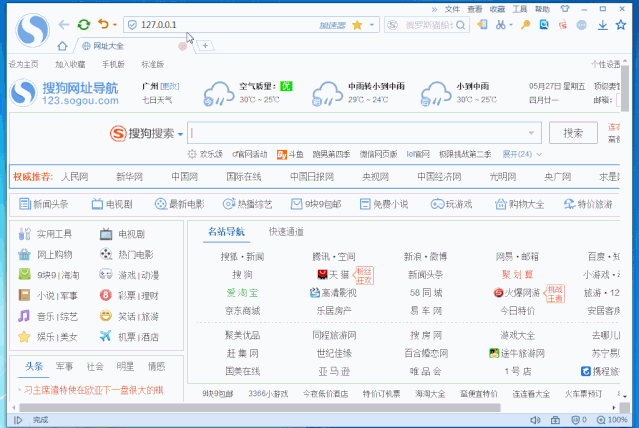Open address bar dropdown arrow
Viewport: 639px width, 428px height.
tap(372, 25)
